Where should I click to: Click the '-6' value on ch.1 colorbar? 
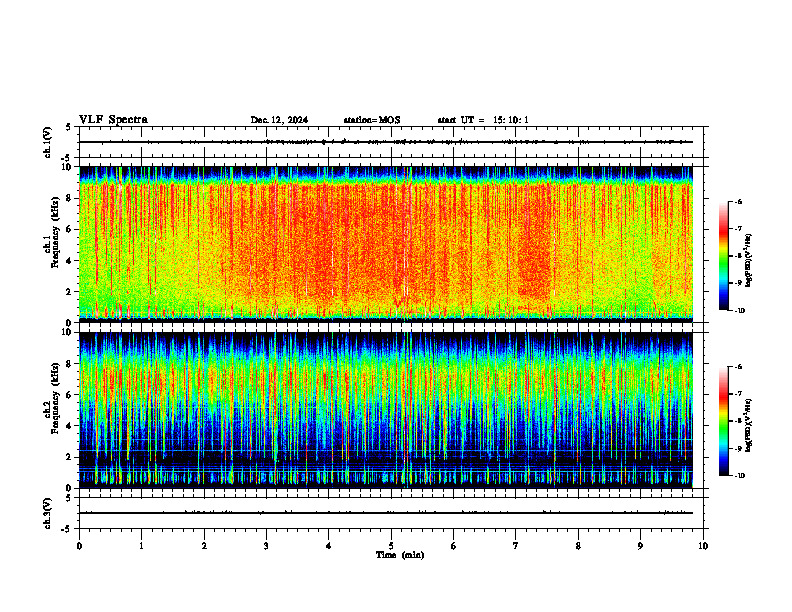(x=738, y=201)
